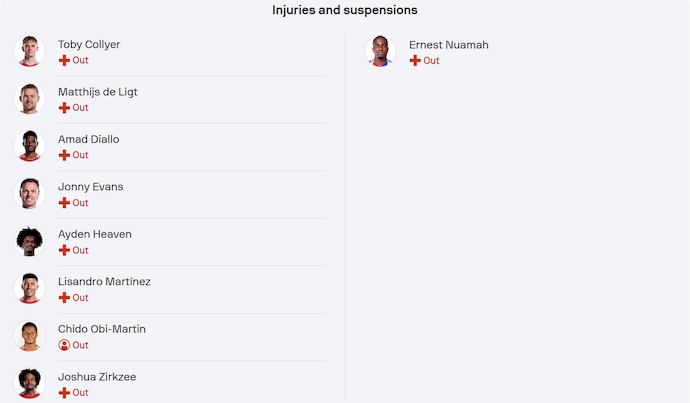Viewport: 690px width, 403px height.
Task: Click the suspension icon under Chido Obi-Martin
Action: (x=64, y=345)
